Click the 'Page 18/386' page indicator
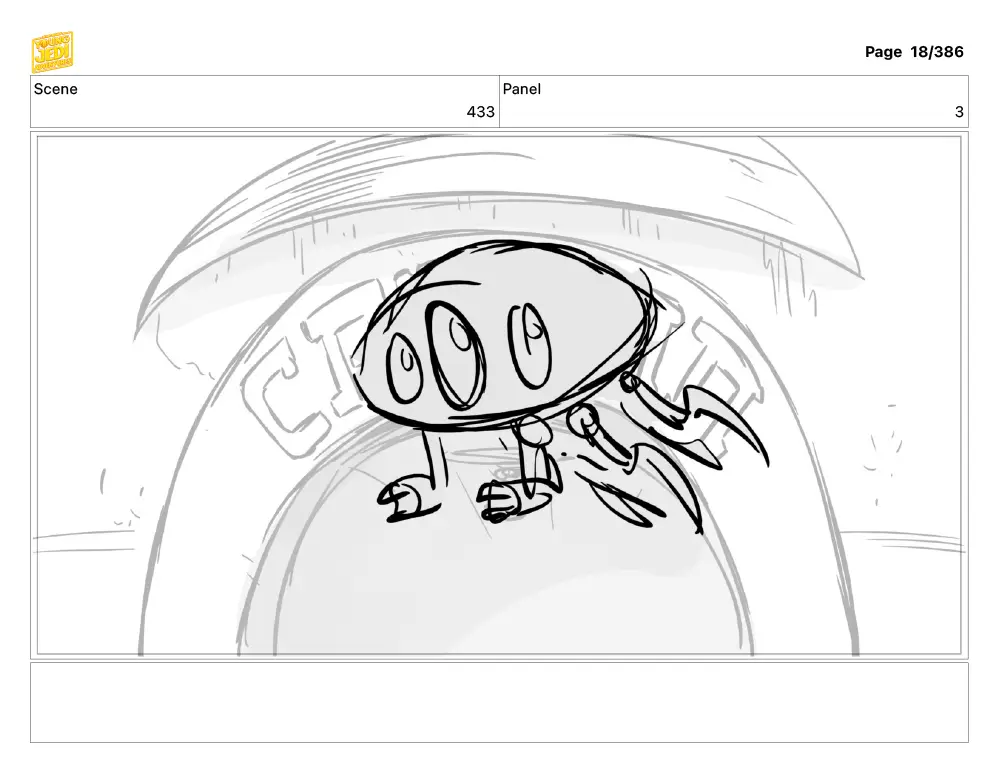This screenshot has width=1000, height=773. click(913, 52)
